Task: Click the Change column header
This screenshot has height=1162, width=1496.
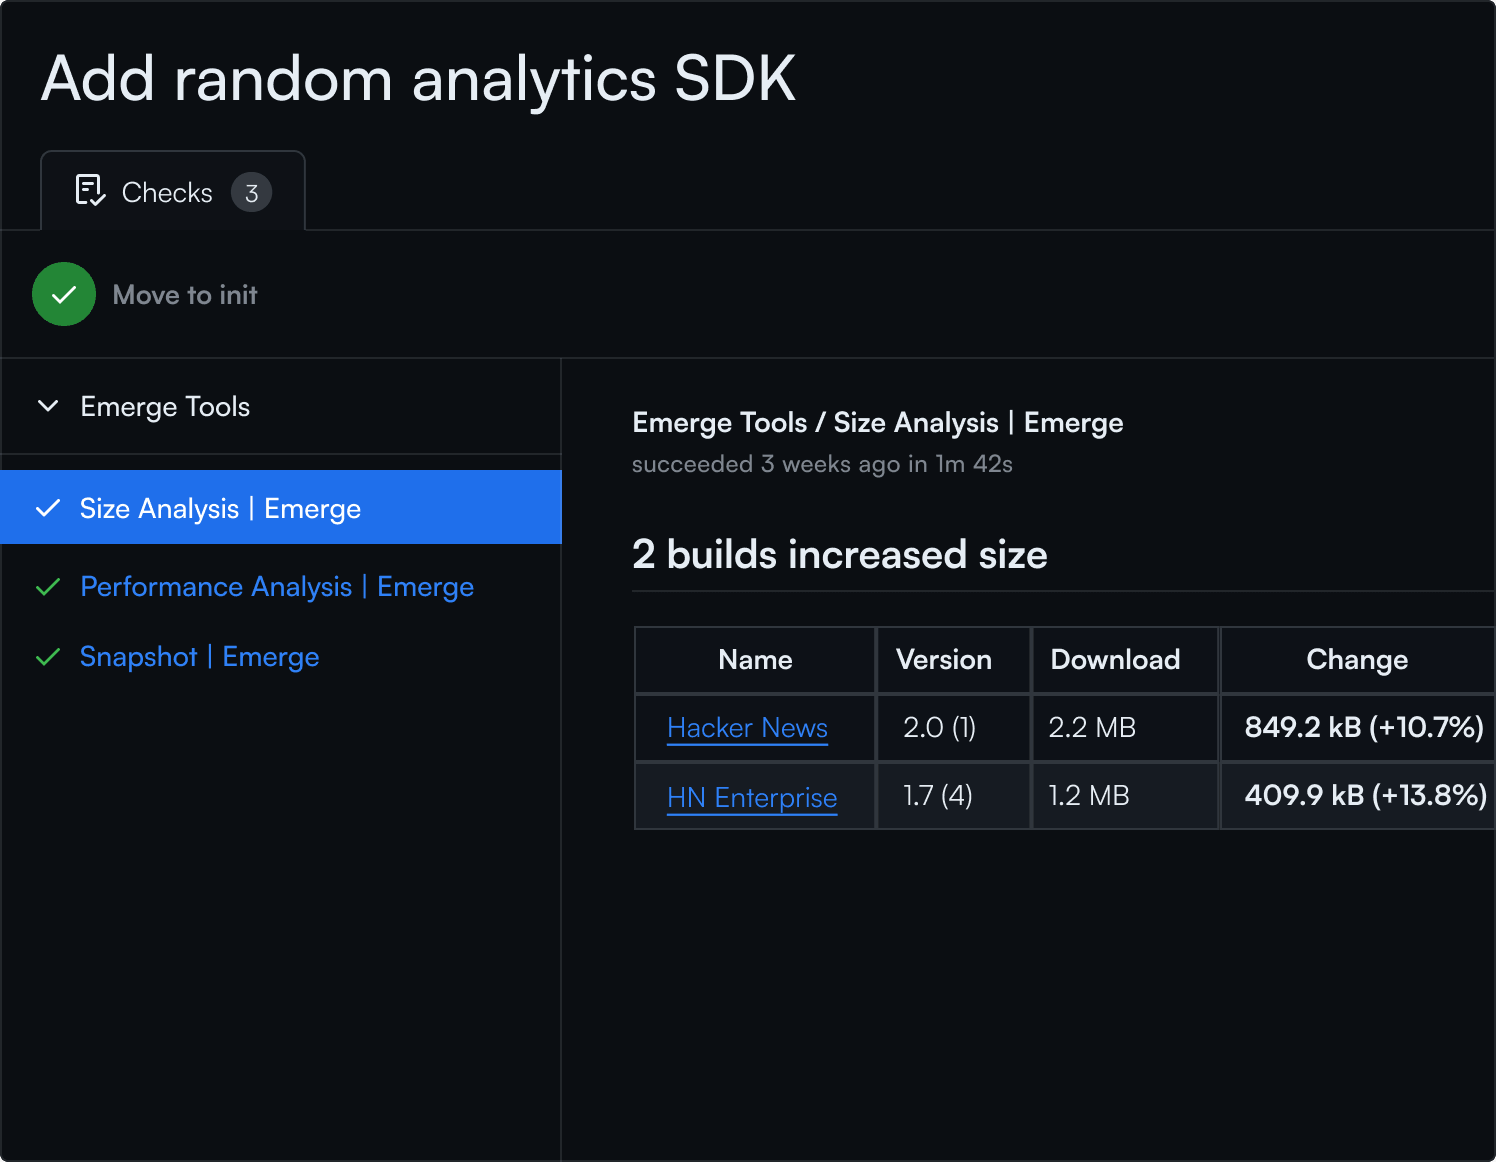Action: (x=1356, y=659)
